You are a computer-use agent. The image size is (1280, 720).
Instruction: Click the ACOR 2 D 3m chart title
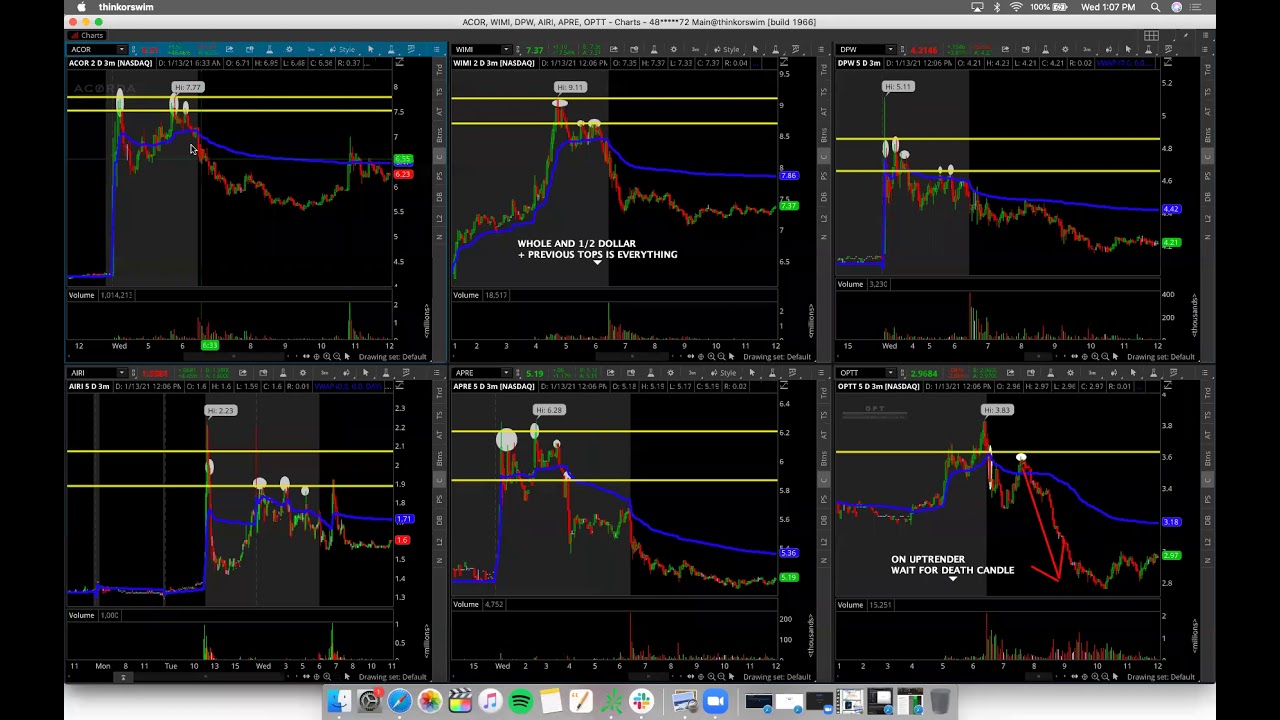(x=110, y=63)
